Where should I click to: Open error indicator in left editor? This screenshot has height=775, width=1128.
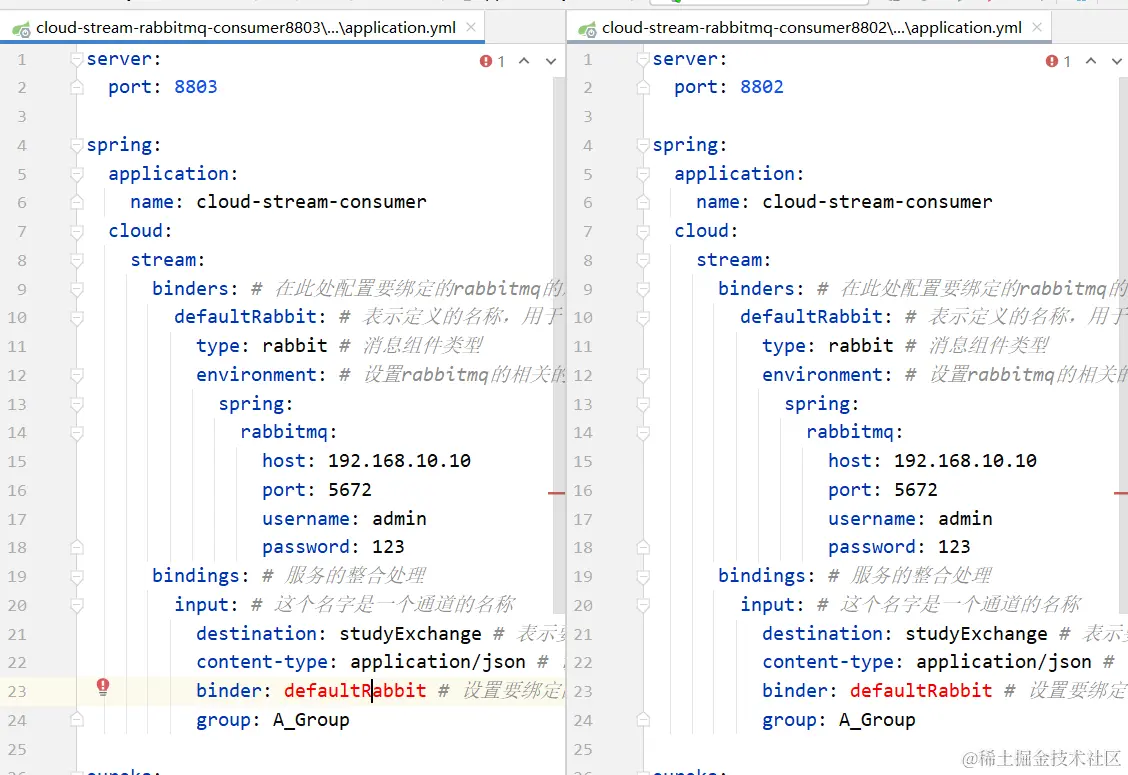click(492, 61)
